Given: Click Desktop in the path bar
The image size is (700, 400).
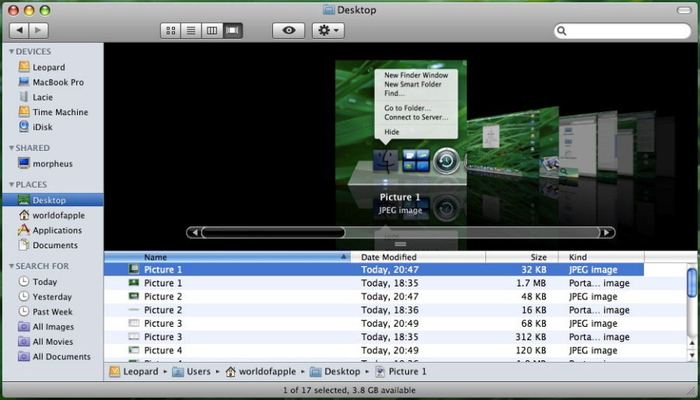Looking at the screenshot, I should (335, 371).
